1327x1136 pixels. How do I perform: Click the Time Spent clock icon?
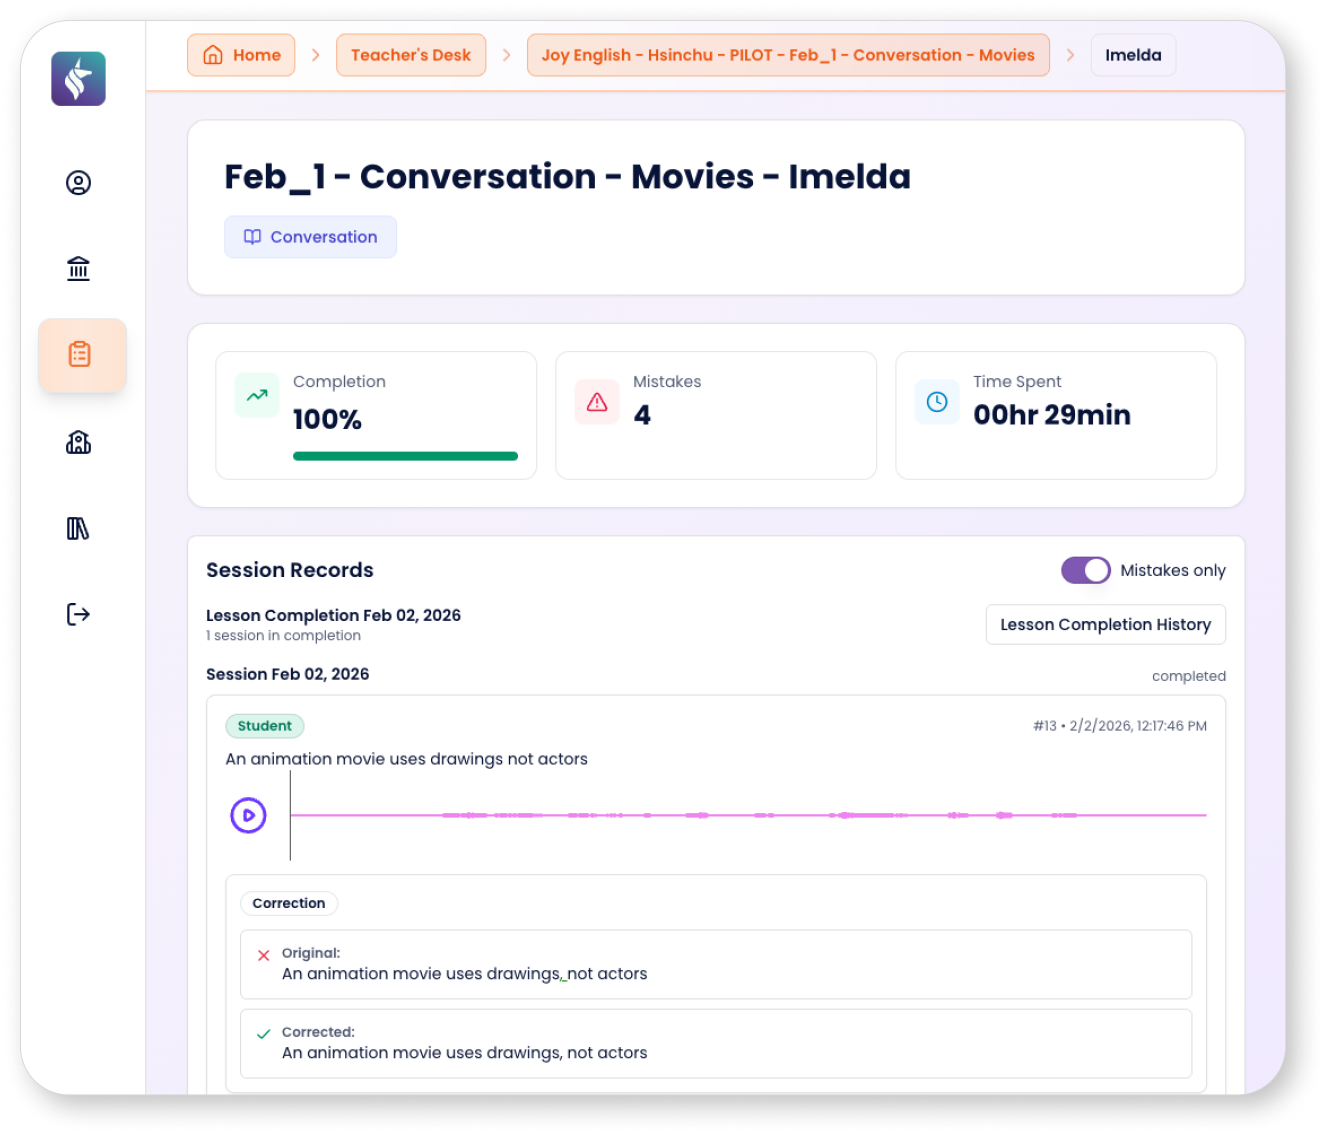[x=937, y=402]
